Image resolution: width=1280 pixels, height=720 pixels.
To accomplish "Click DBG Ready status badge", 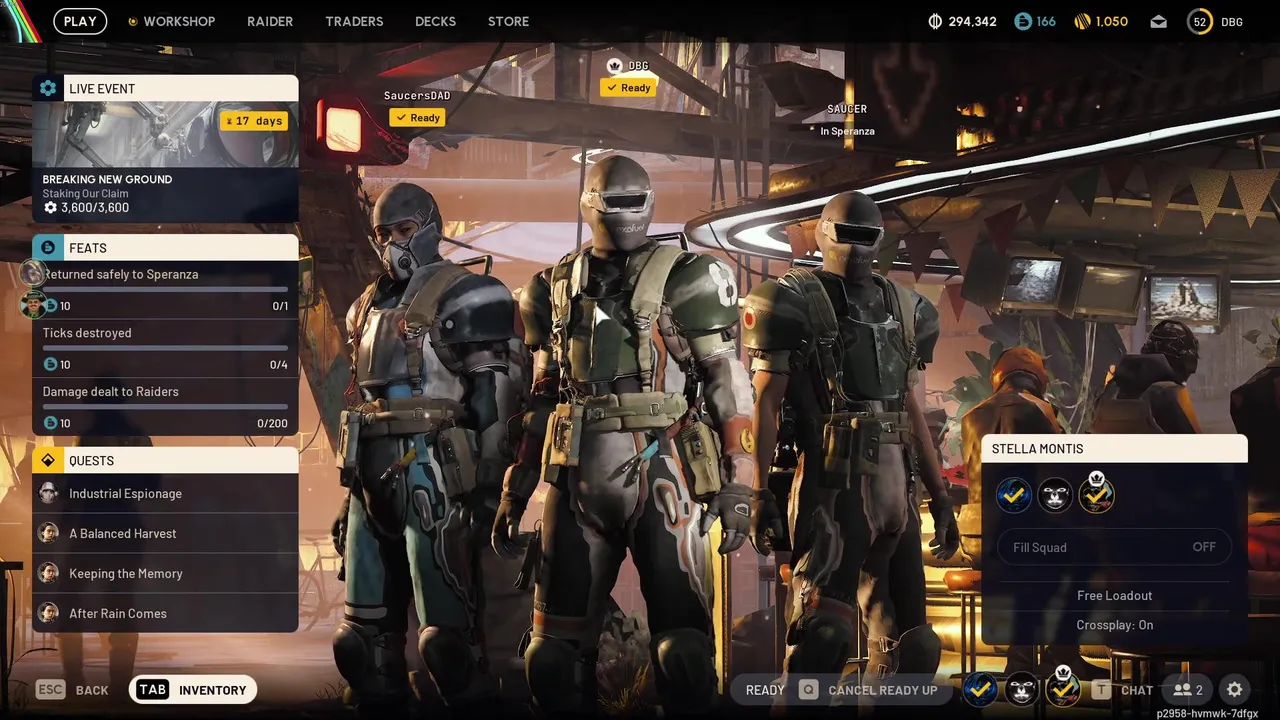I will 628,88.
